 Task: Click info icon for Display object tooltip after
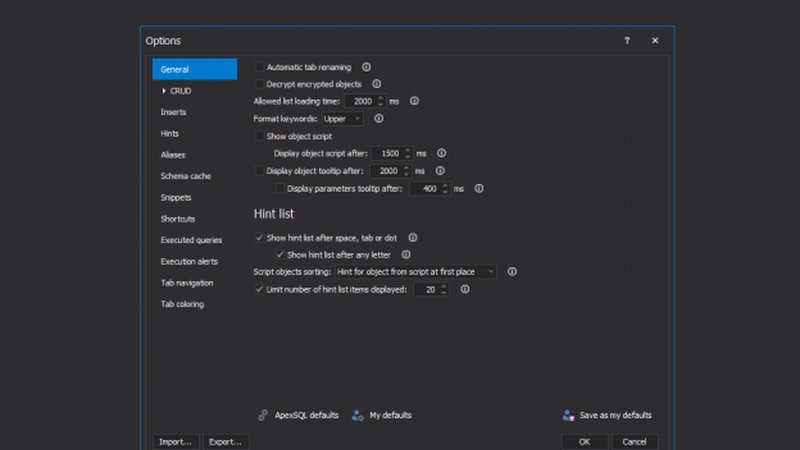coord(440,171)
